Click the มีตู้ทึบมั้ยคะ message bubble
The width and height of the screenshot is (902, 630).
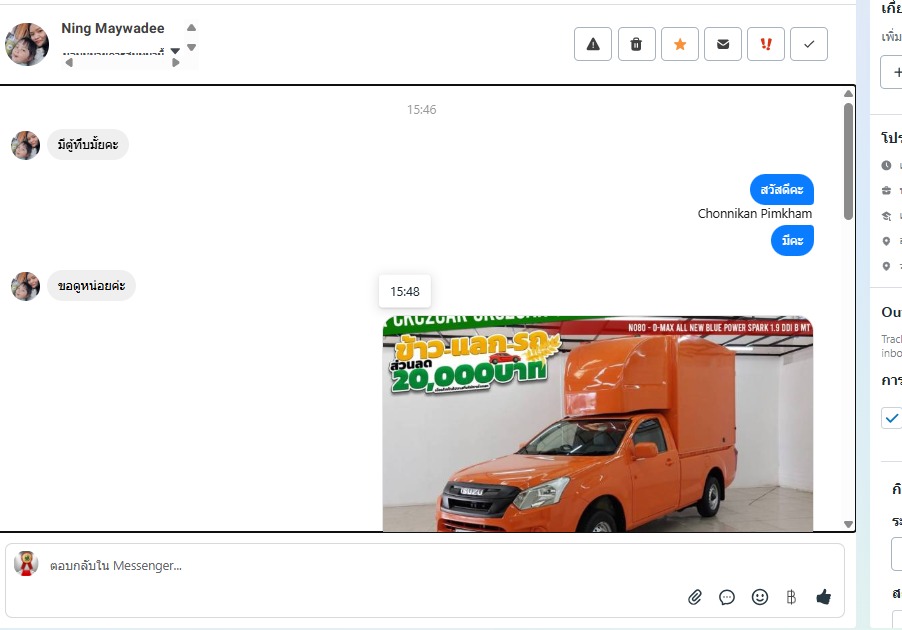coord(88,144)
